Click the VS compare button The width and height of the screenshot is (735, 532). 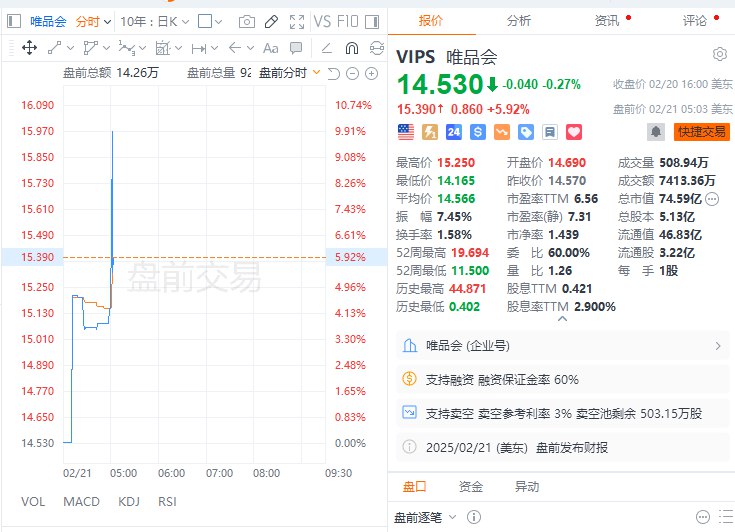point(322,22)
